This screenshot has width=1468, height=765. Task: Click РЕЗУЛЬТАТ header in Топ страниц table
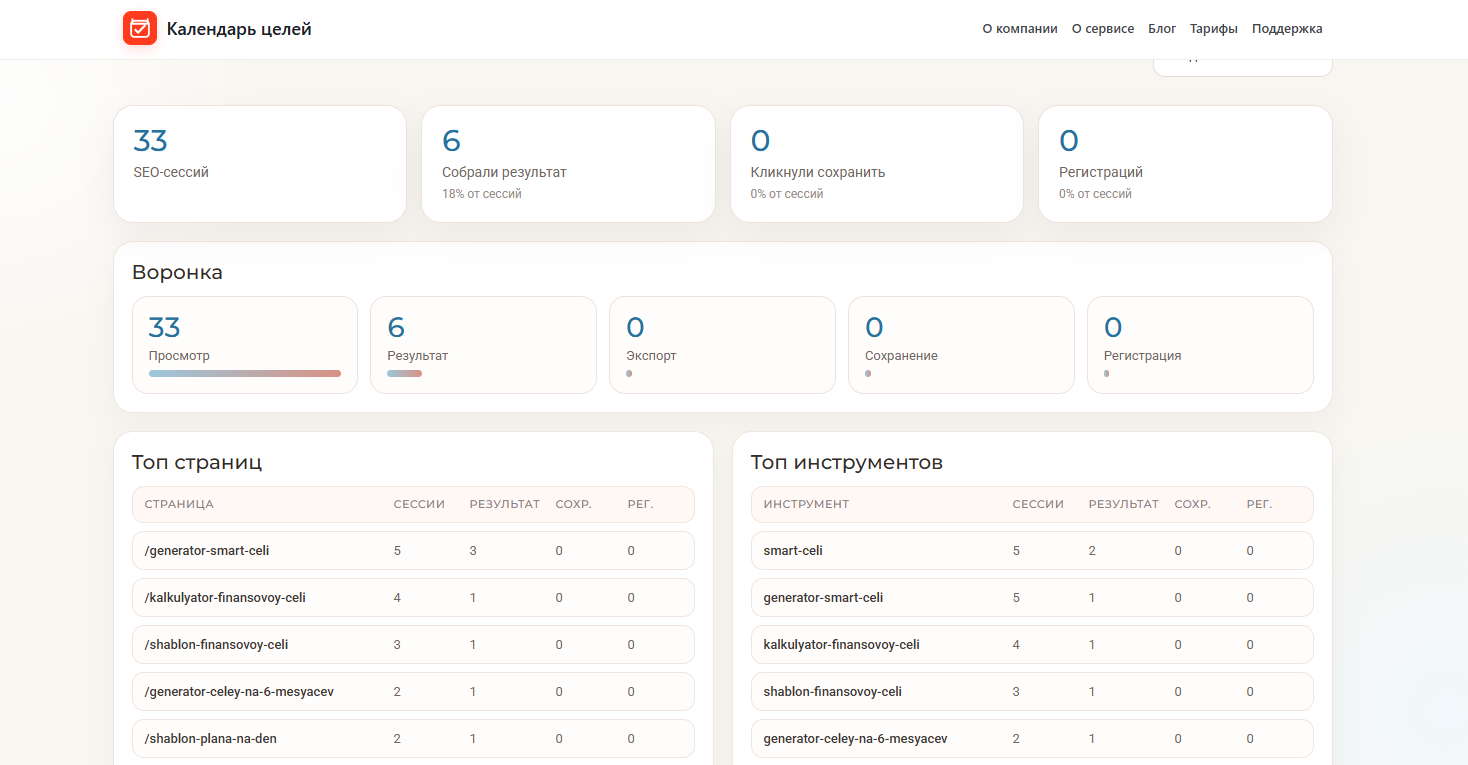tap(505, 504)
